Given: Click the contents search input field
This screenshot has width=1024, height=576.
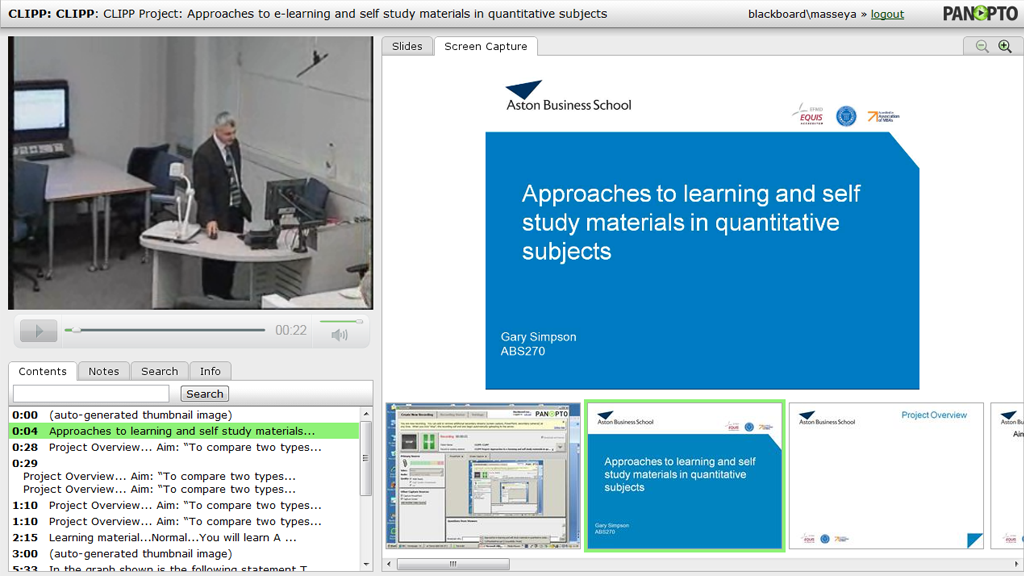Looking at the screenshot, I should click(x=91, y=393).
